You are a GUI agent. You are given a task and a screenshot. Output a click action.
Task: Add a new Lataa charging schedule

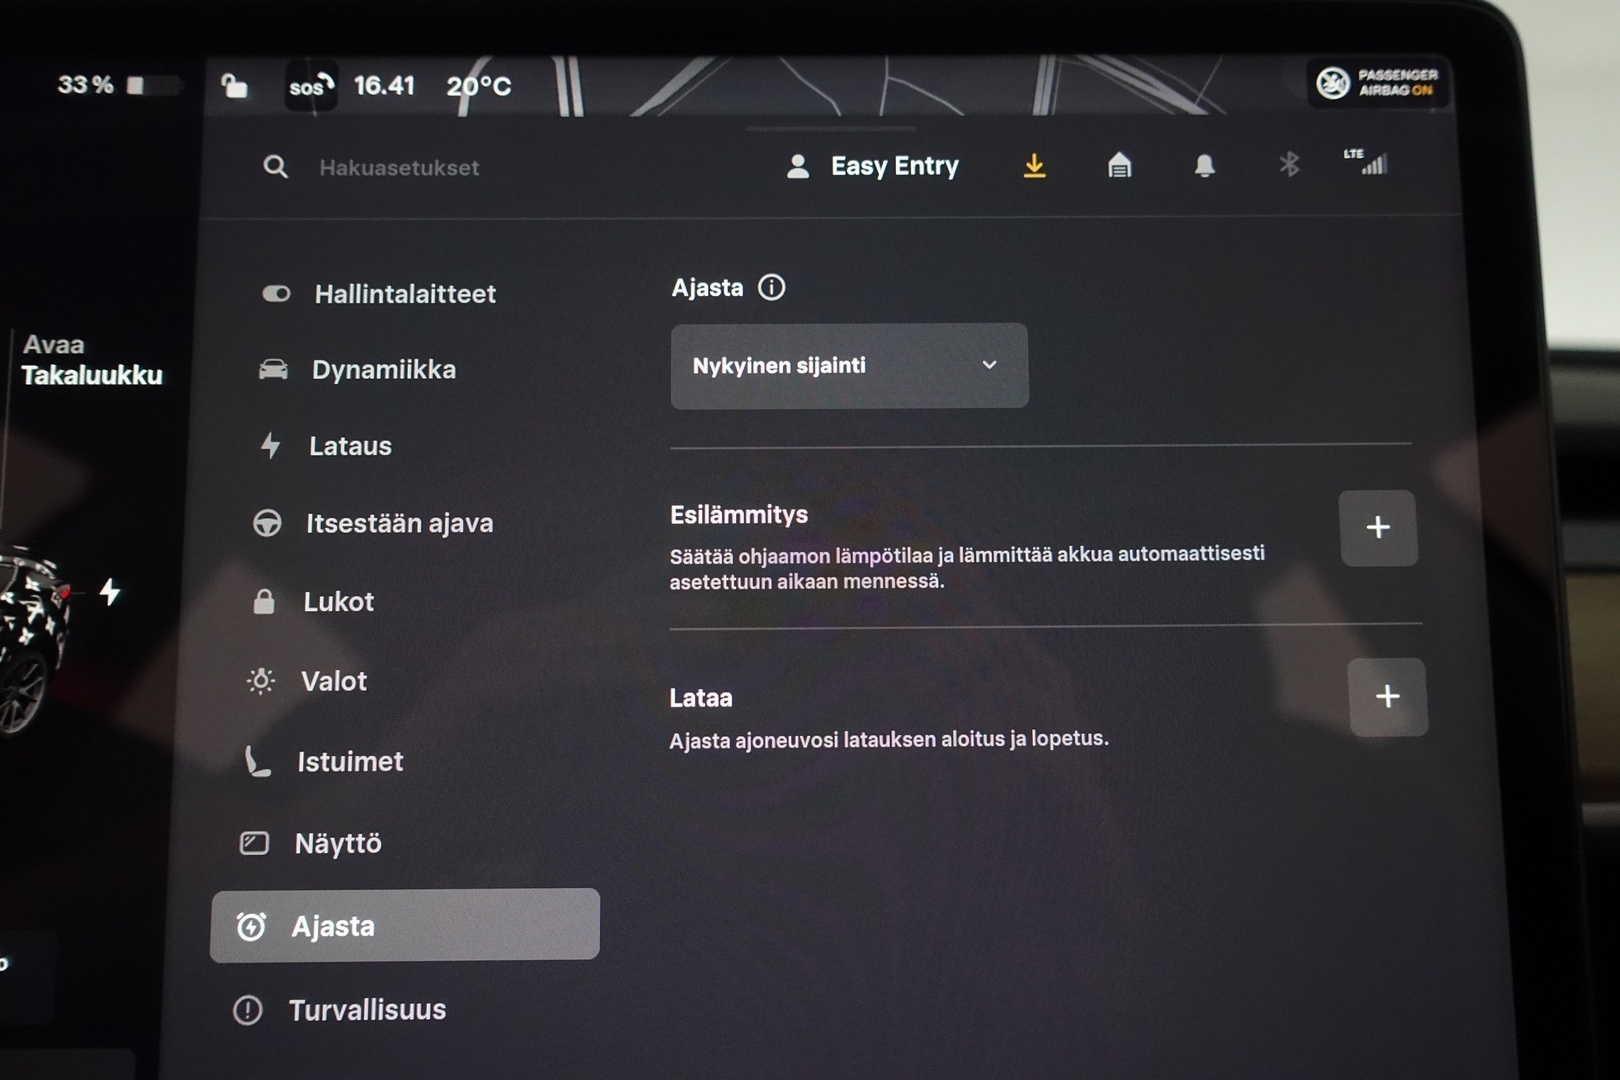click(x=1388, y=697)
